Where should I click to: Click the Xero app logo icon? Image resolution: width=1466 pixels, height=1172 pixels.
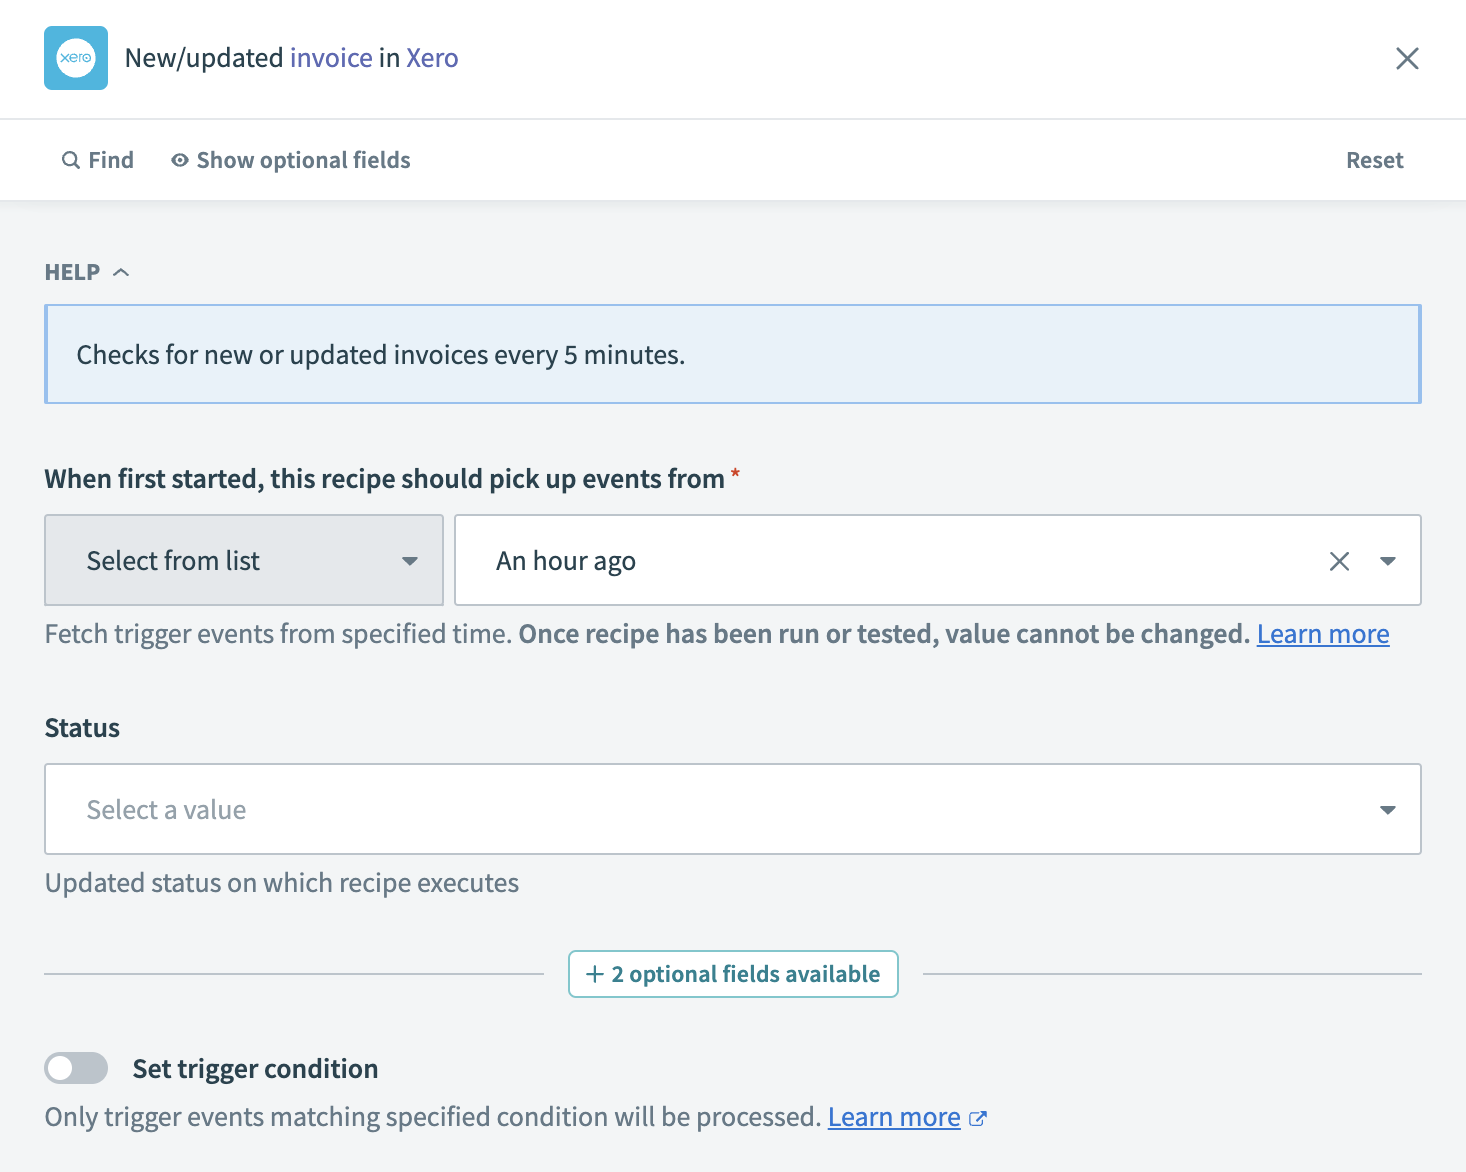[x=75, y=58]
